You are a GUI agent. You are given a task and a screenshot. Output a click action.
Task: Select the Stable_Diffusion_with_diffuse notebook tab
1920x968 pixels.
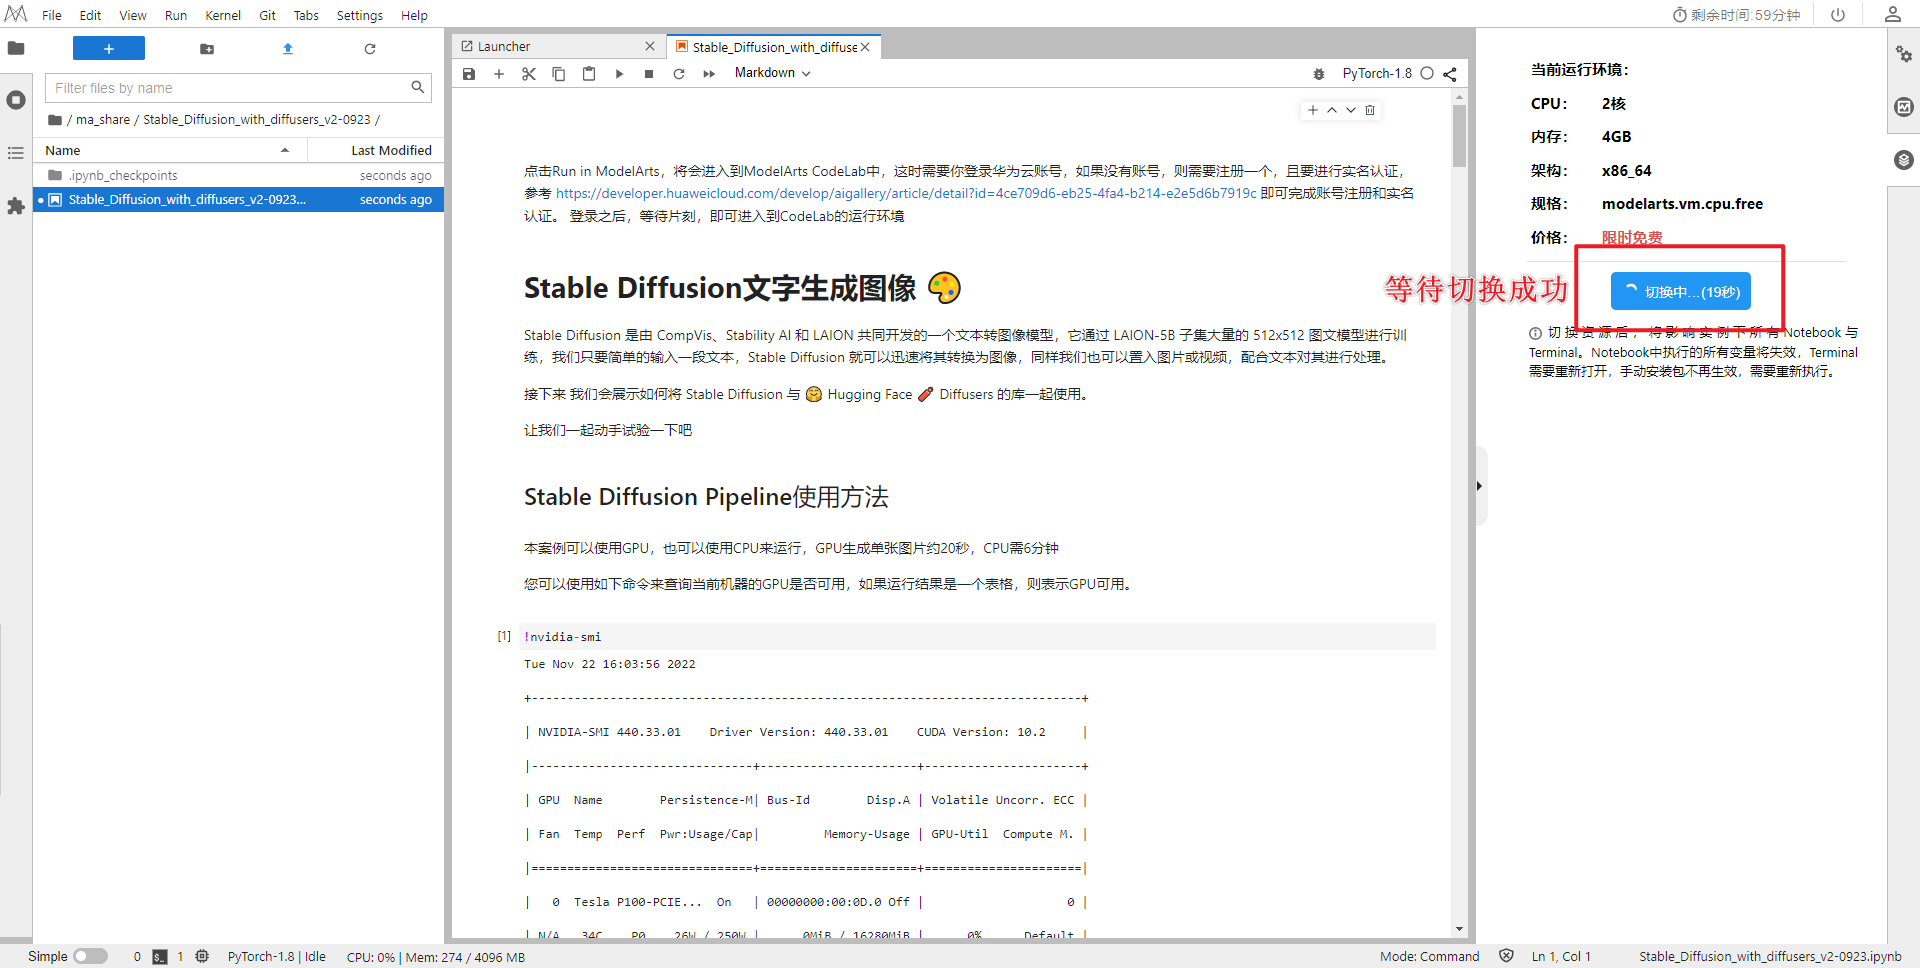[772, 47]
